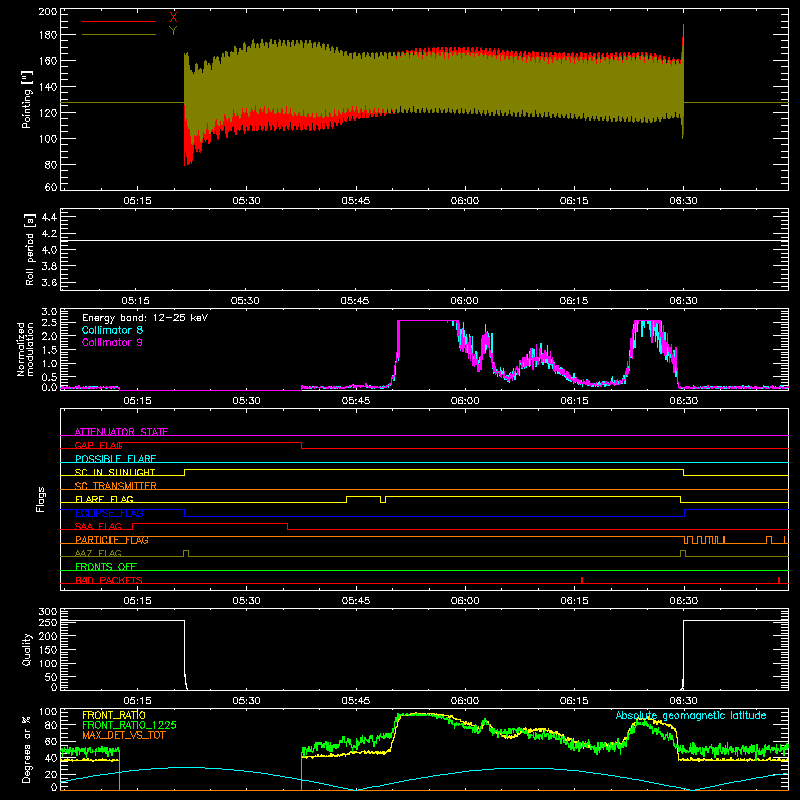Click the BAD_PACKETS flag label
800x800 pixels.
[109, 580]
